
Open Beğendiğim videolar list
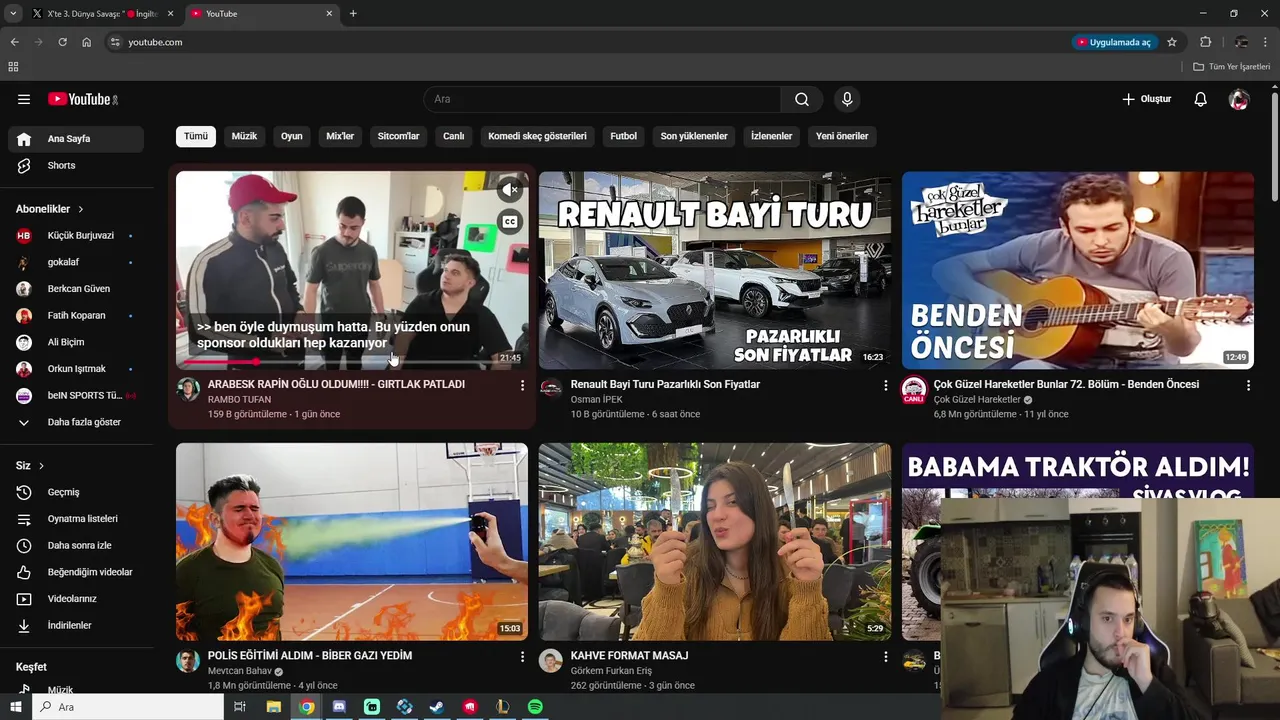tap(76, 572)
